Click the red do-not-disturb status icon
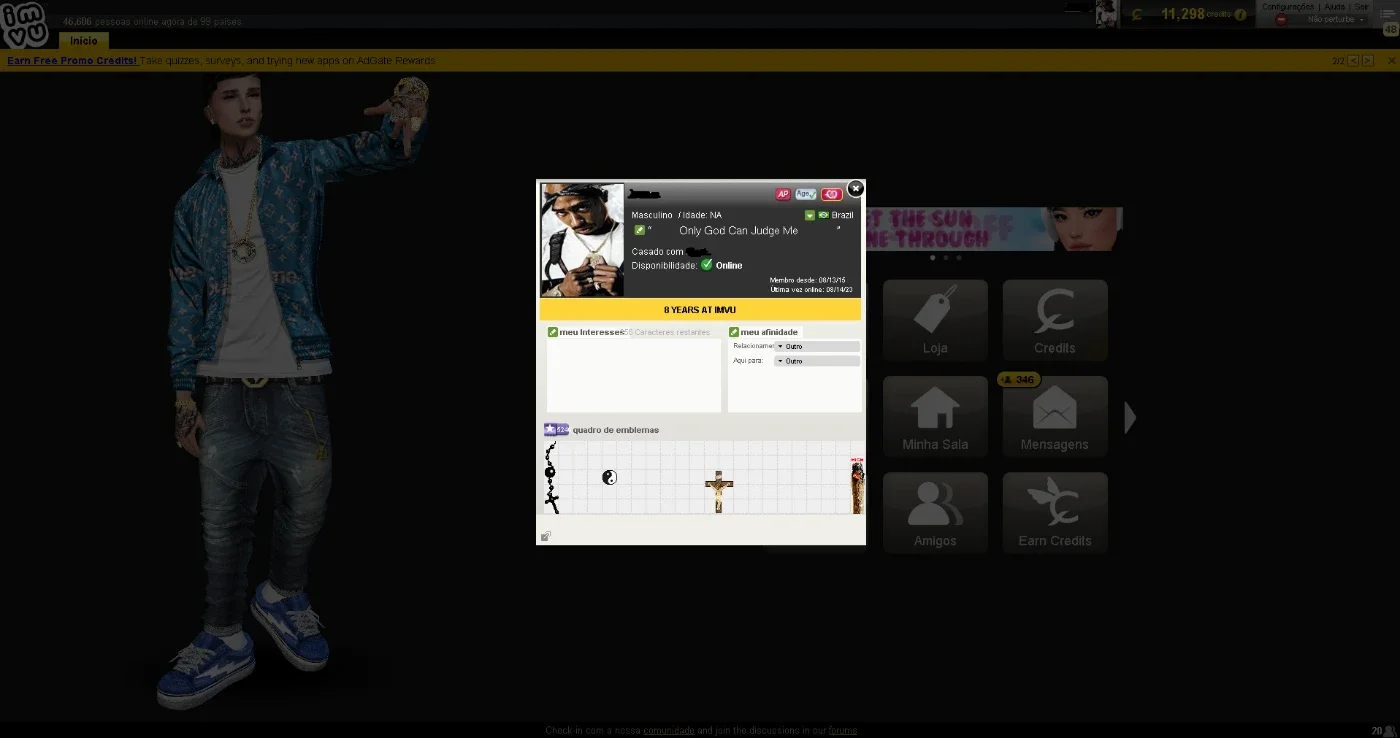Screen dimensions: 1400x738 click(x=1281, y=20)
